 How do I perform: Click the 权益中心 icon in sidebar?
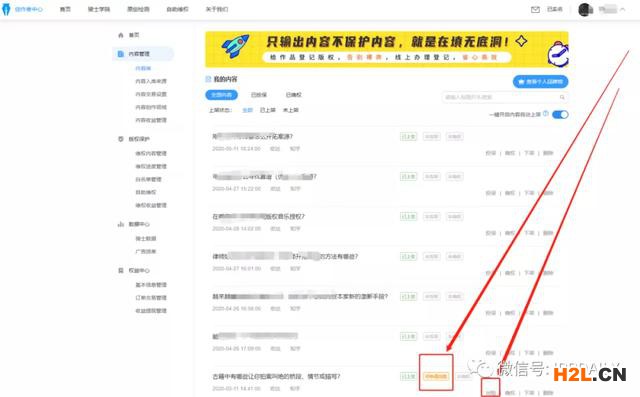(x=121, y=271)
